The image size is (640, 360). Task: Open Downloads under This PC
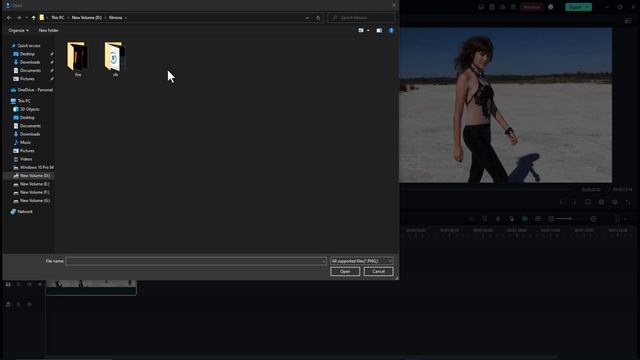(x=30, y=134)
